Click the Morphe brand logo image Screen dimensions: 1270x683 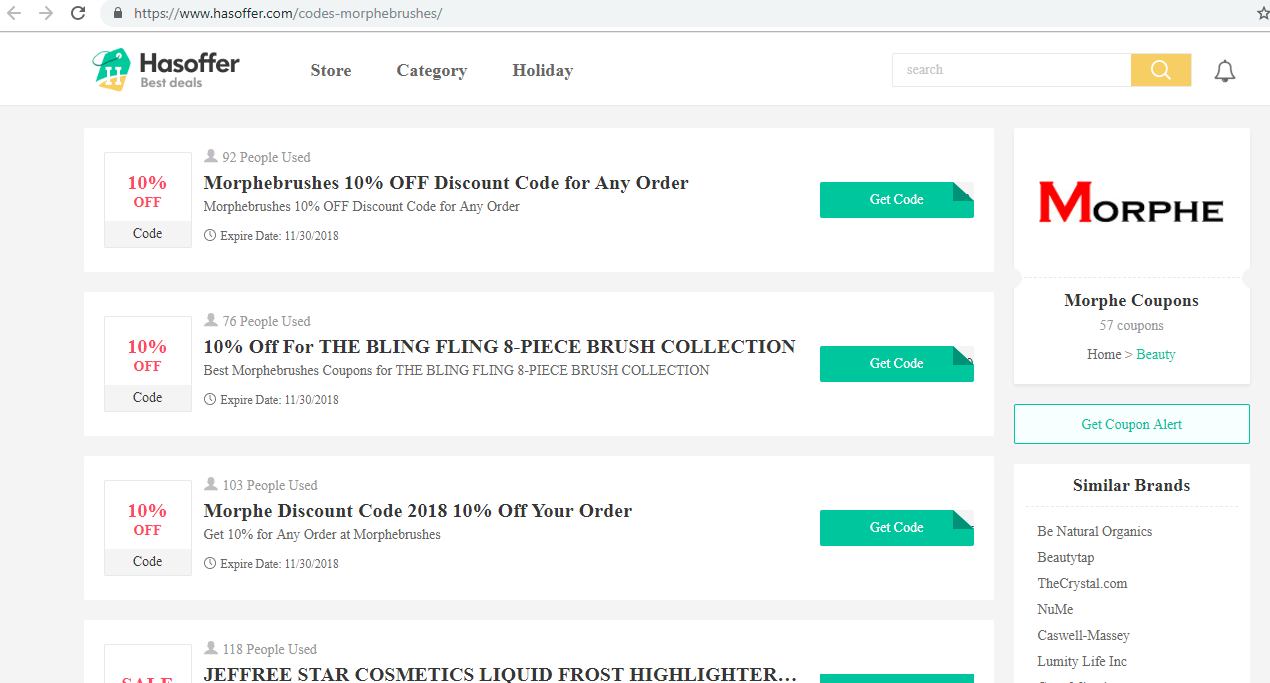coord(1131,201)
